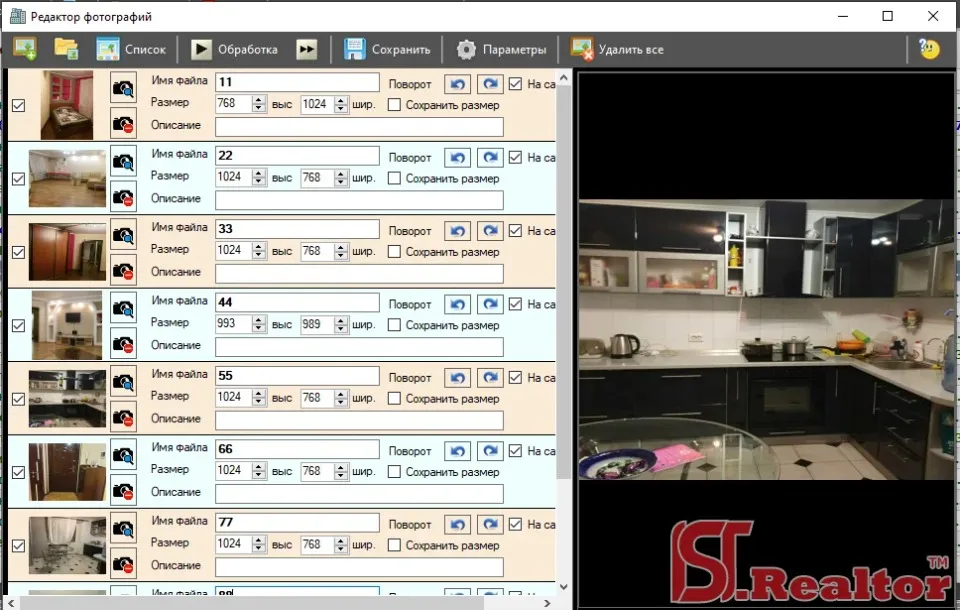Screen dimensions: 960x610
Task: Click the fast-forward process all icon
Action: coord(307,50)
